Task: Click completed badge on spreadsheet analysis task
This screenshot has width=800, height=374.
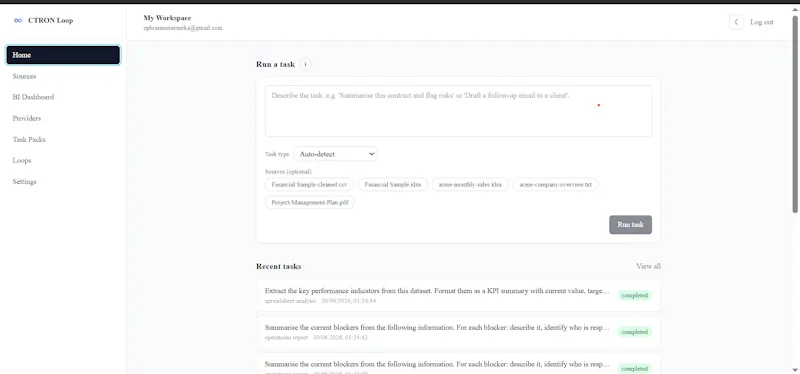Action: point(635,295)
